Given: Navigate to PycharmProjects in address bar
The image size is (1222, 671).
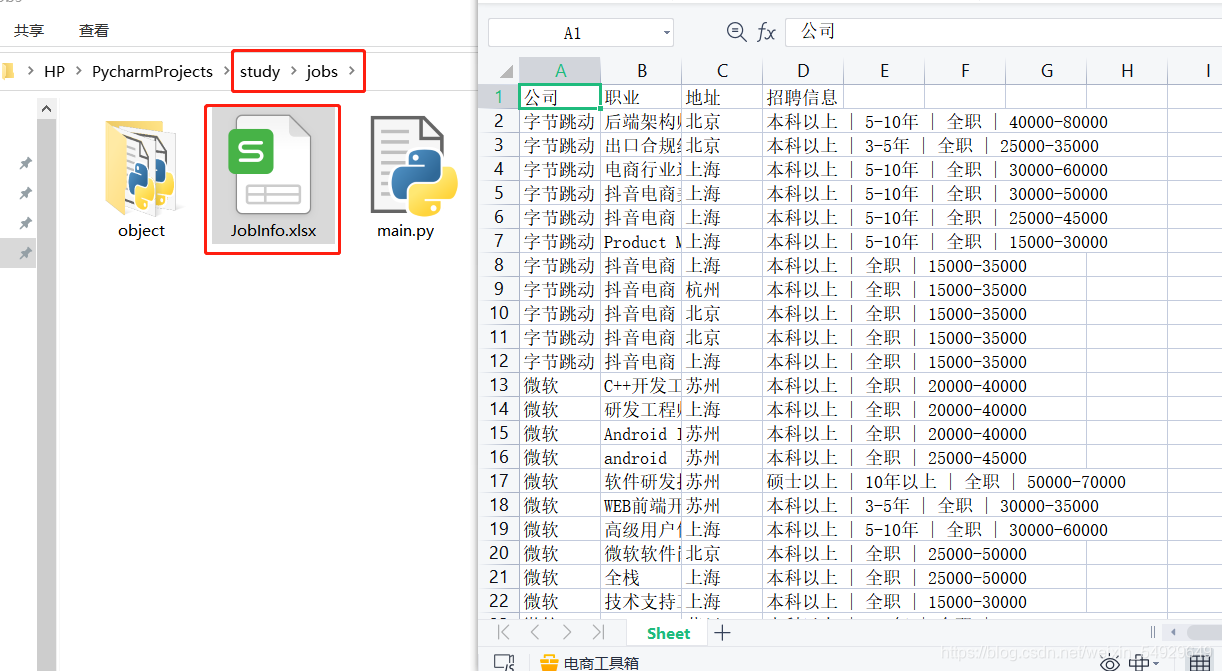Looking at the screenshot, I should (x=152, y=72).
